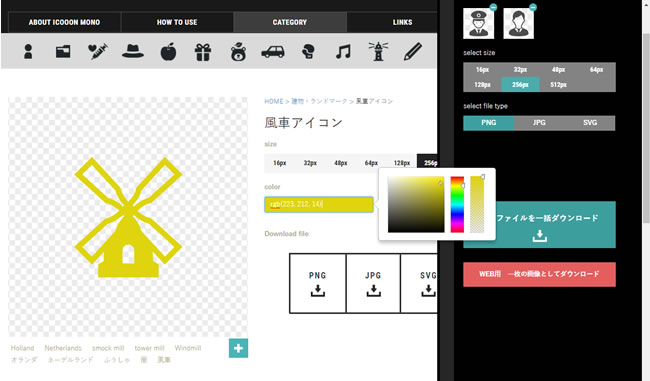650x381 pixels.
Task: Open the person category icon
Action: pyautogui.click(x=28, y=52)
